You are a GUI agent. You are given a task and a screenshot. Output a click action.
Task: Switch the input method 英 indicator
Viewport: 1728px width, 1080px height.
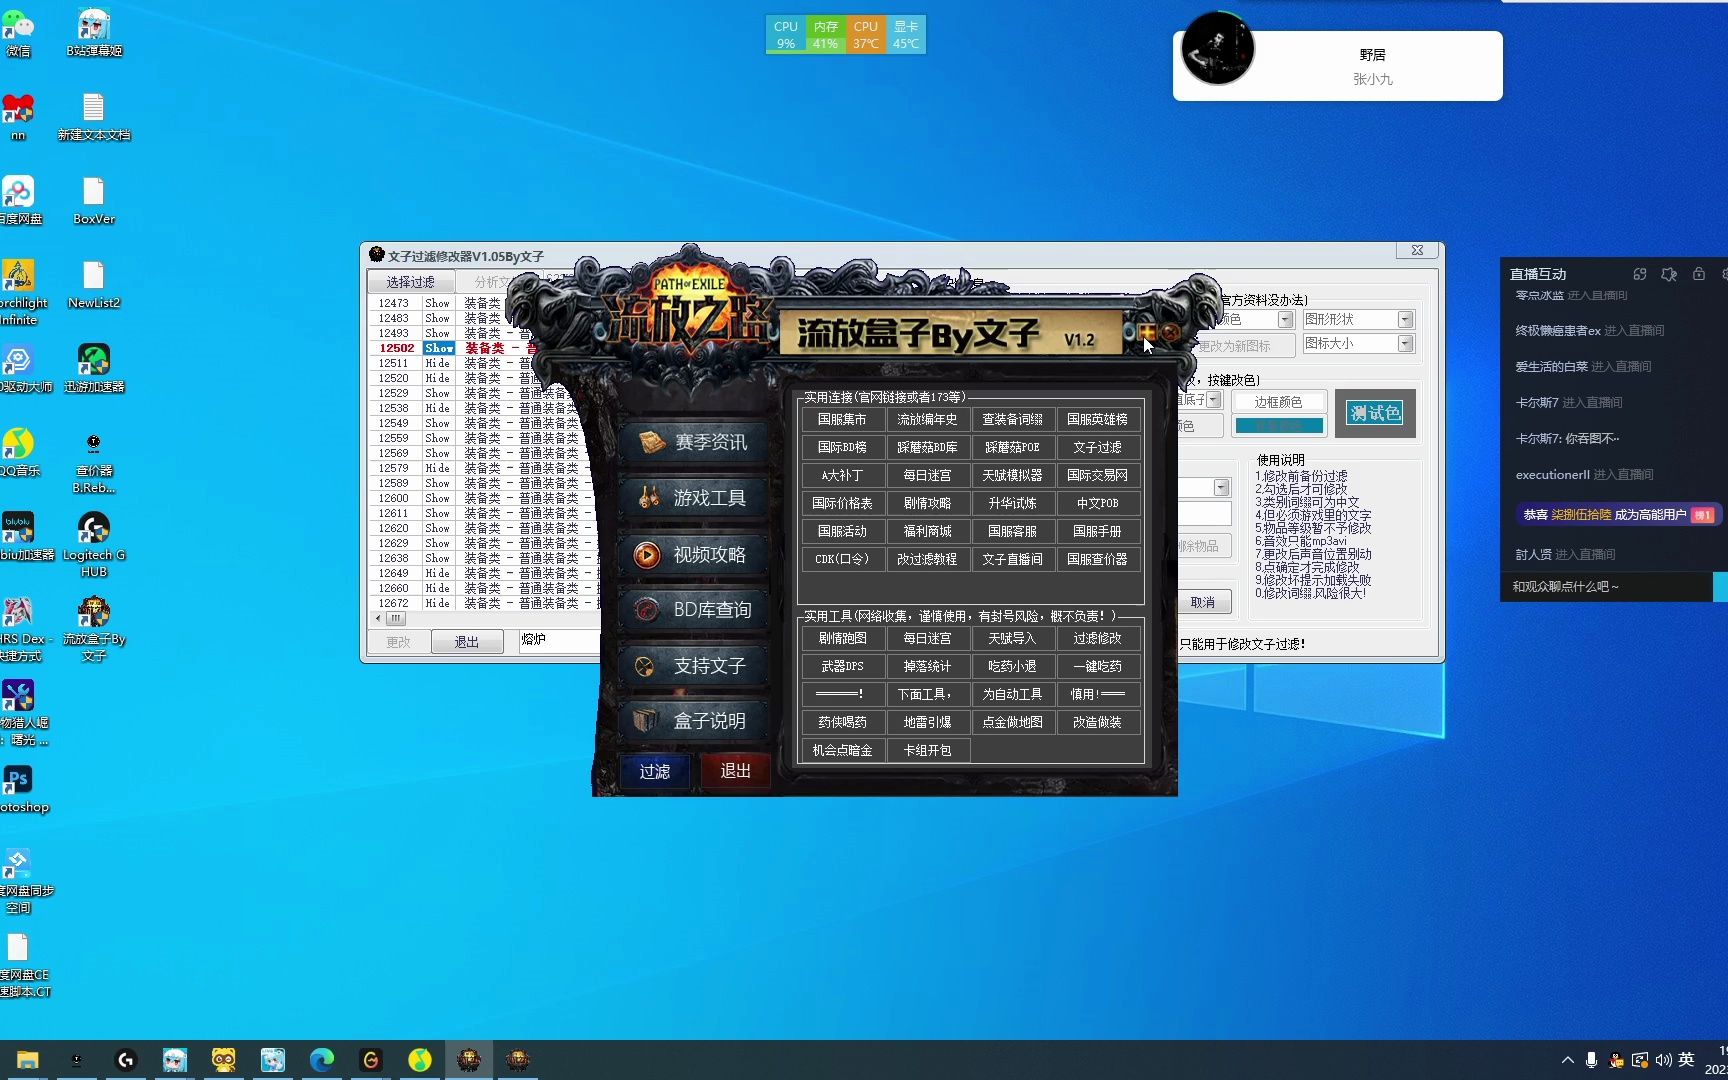pos(1686,1060)
